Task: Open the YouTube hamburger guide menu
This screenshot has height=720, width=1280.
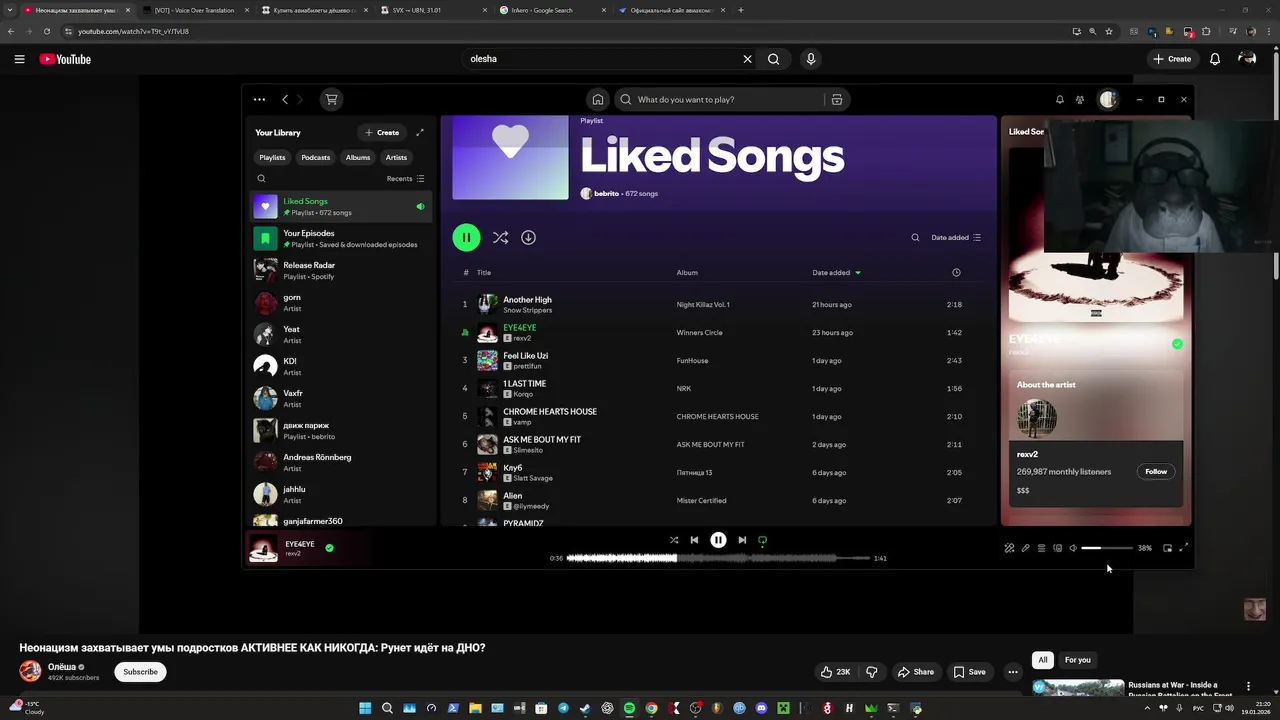Action: point(19,59)
